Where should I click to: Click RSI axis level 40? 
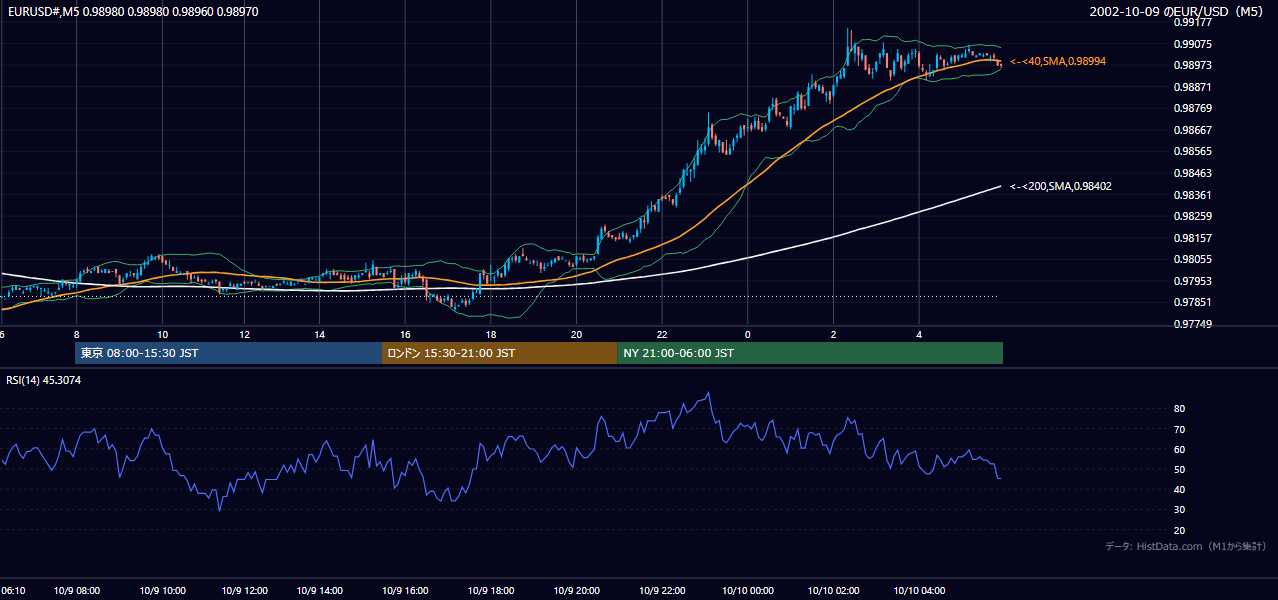[1180, 489]
